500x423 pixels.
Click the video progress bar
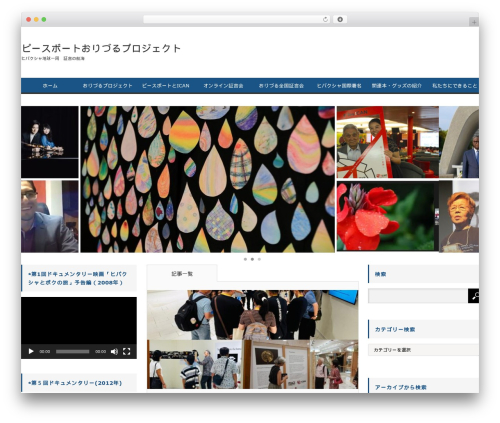coord(73,351)
